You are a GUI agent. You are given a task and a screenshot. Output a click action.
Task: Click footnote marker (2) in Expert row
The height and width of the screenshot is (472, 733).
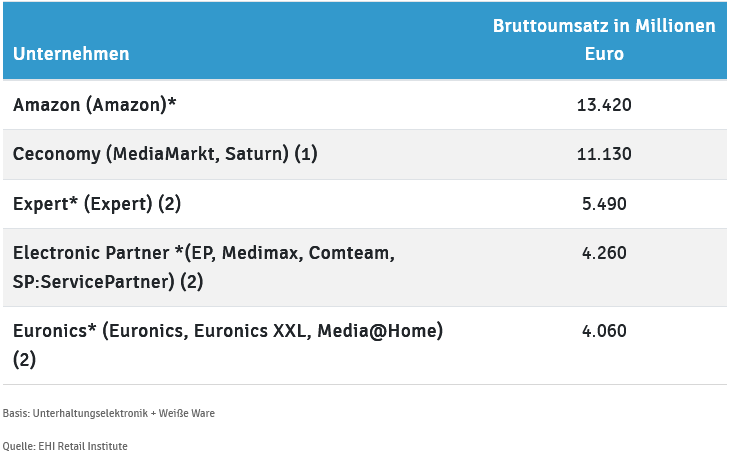tap(169, 204)
